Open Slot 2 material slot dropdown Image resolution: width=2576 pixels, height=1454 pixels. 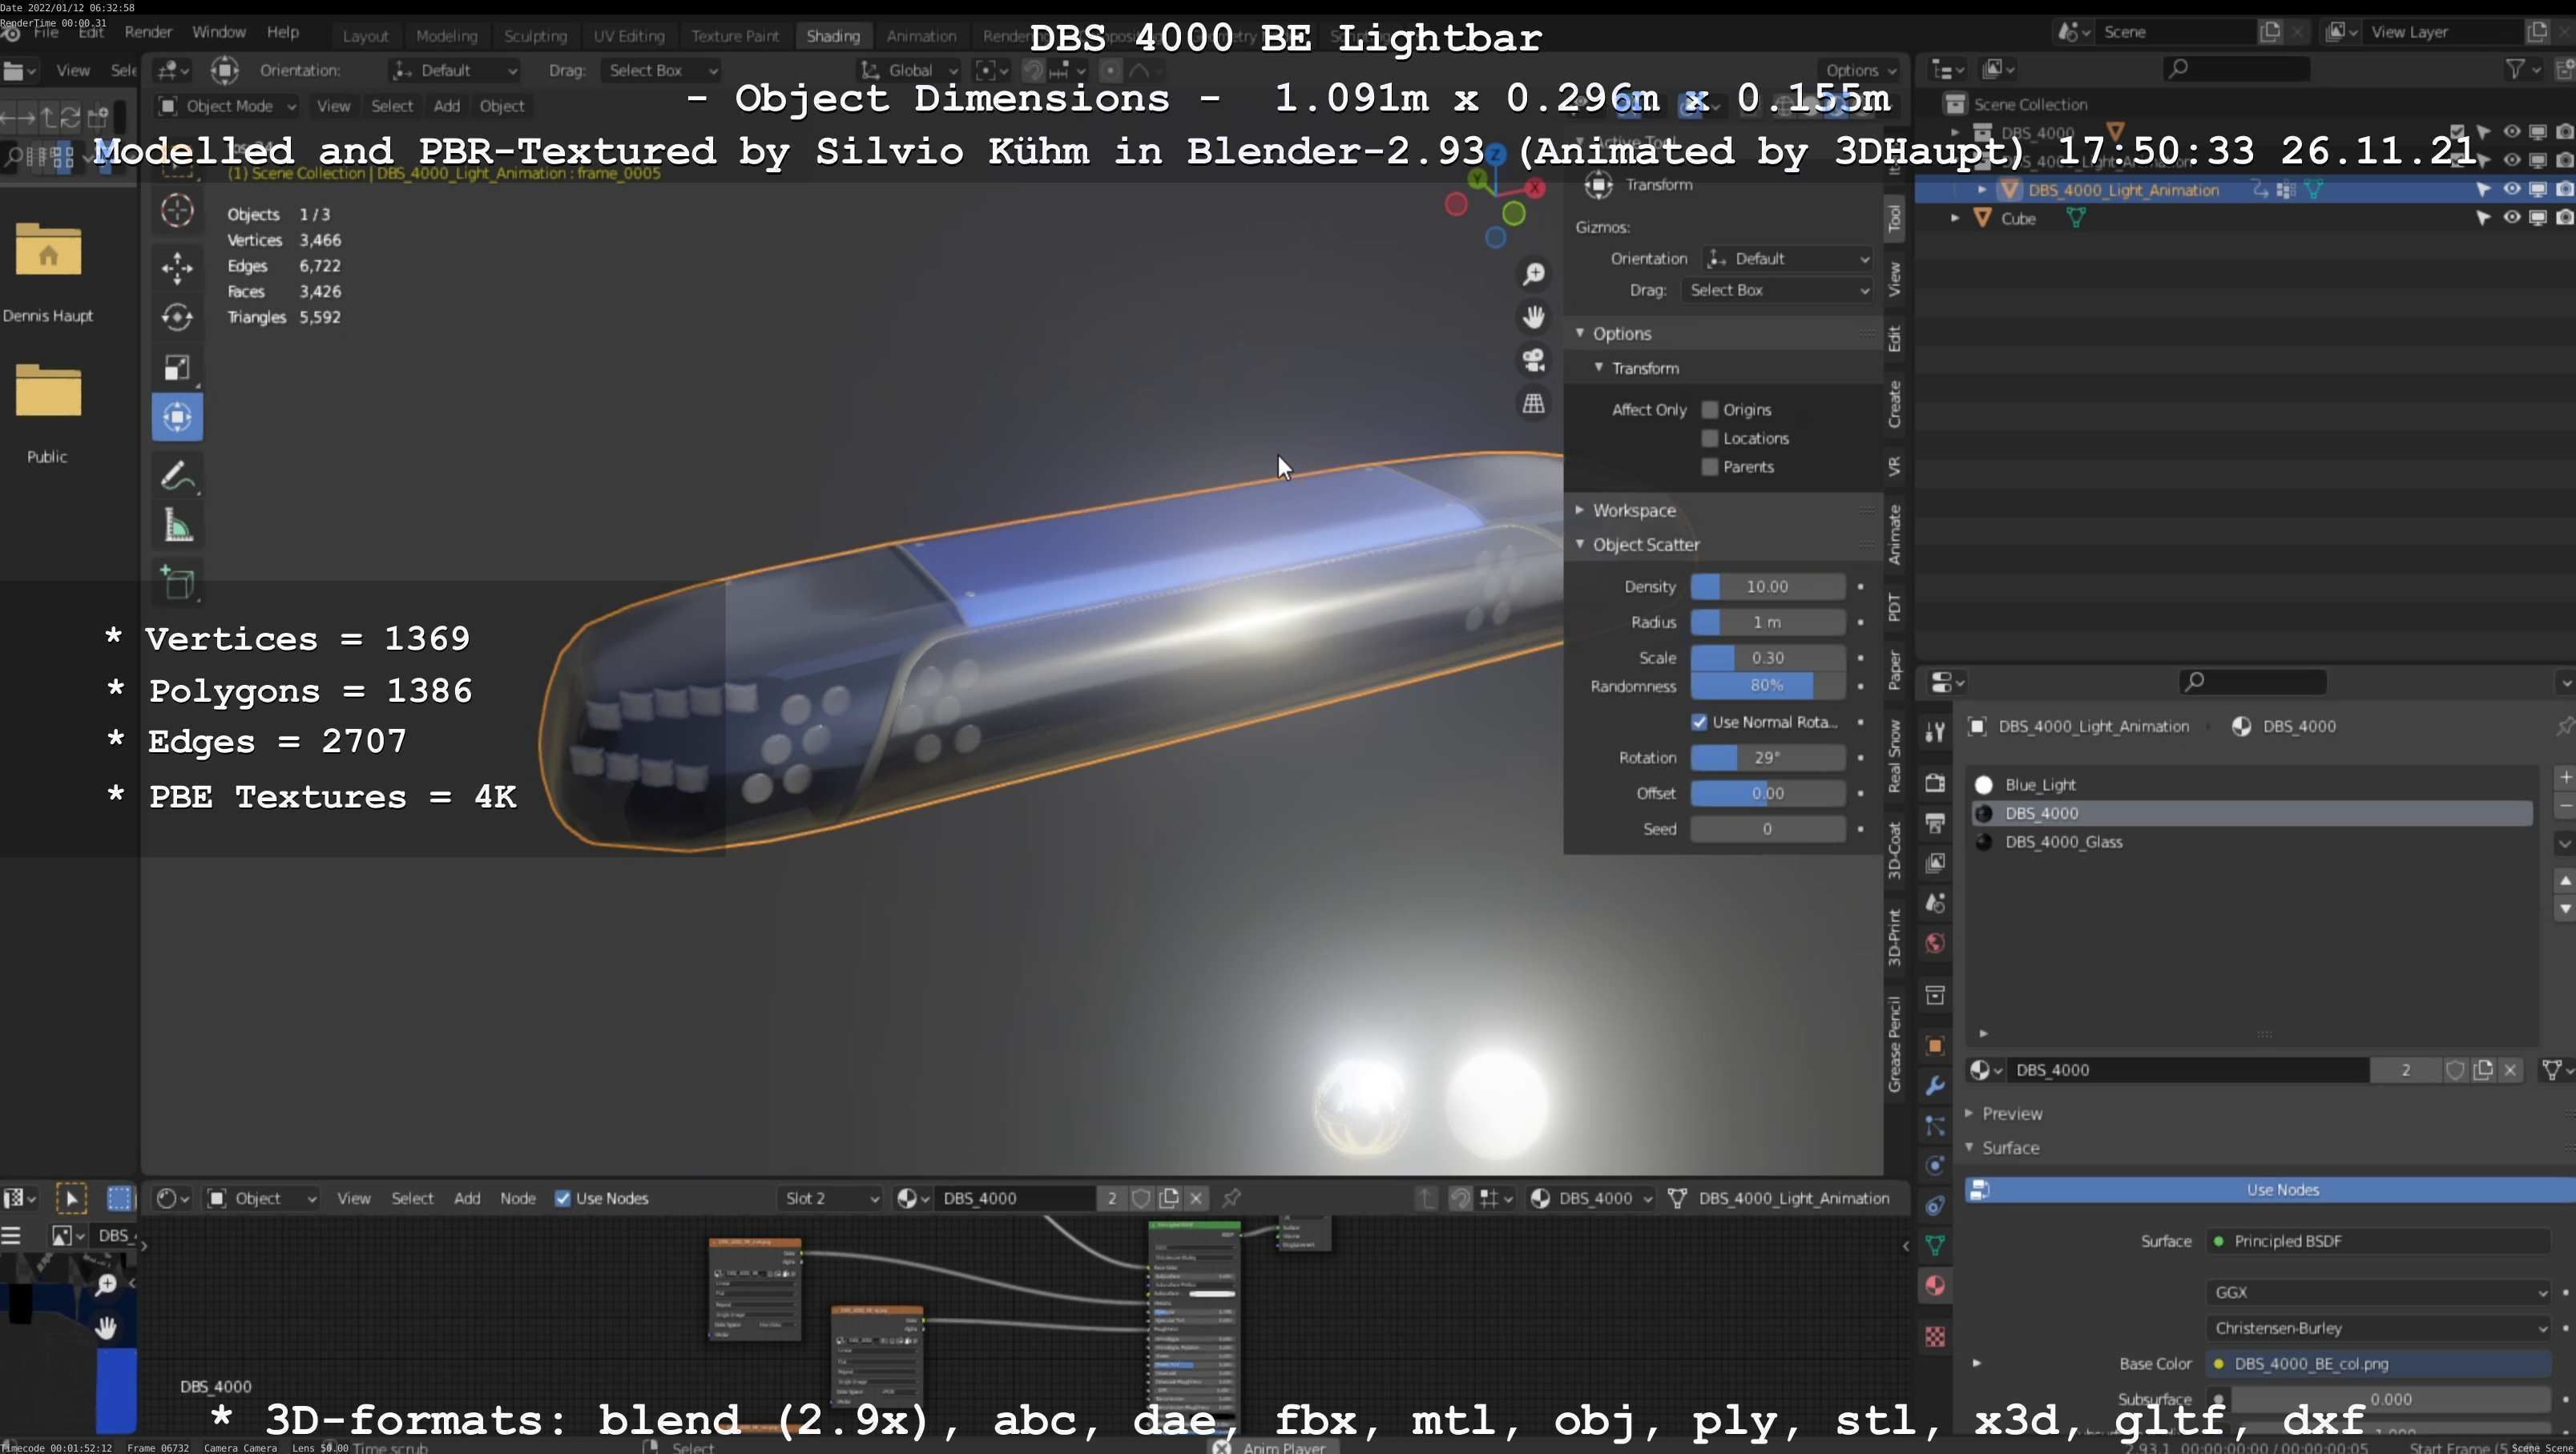click(830, 1198)
